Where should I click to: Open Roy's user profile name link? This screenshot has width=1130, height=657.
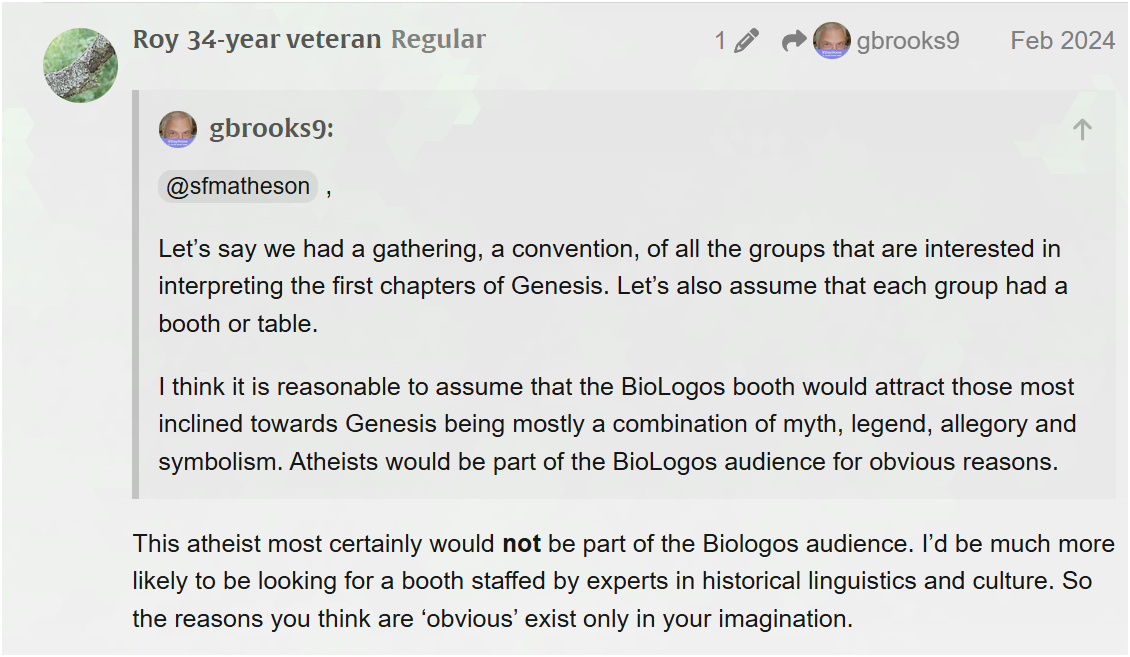[156, 40]
